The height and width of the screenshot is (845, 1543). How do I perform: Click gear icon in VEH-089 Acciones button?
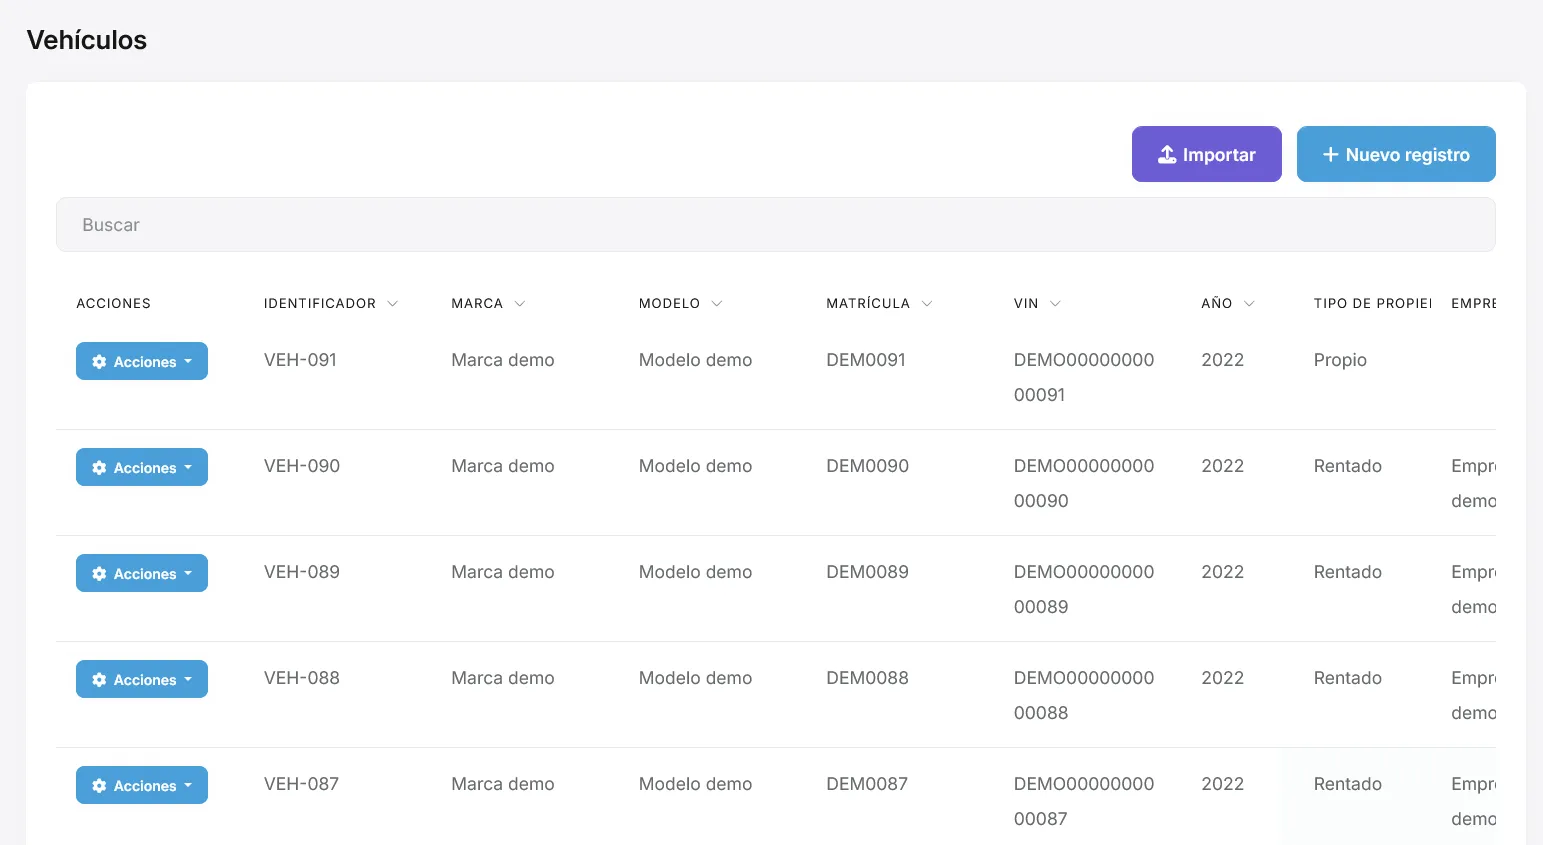[99, 574]
